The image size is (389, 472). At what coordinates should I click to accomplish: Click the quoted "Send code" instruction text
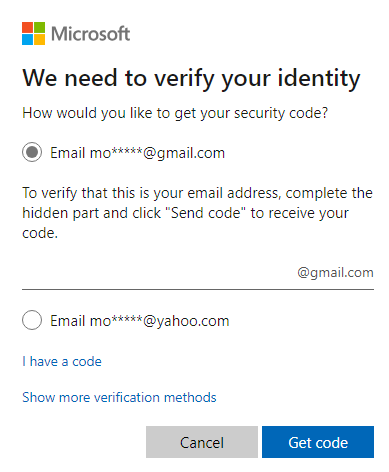[x=206, y=213]
